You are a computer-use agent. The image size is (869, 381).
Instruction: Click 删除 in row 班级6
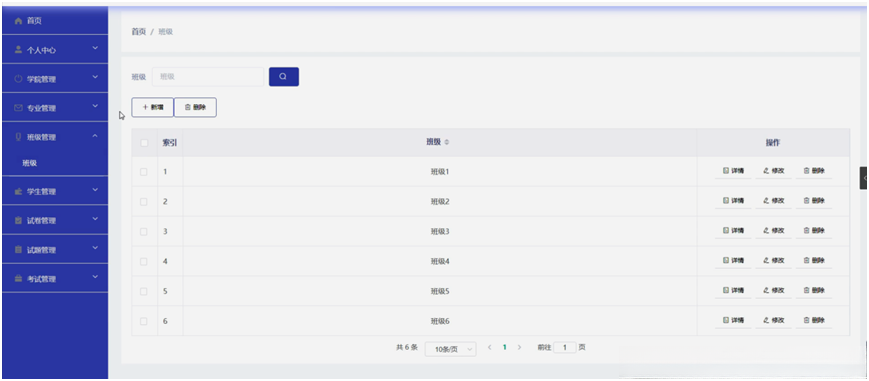(814, 321)
